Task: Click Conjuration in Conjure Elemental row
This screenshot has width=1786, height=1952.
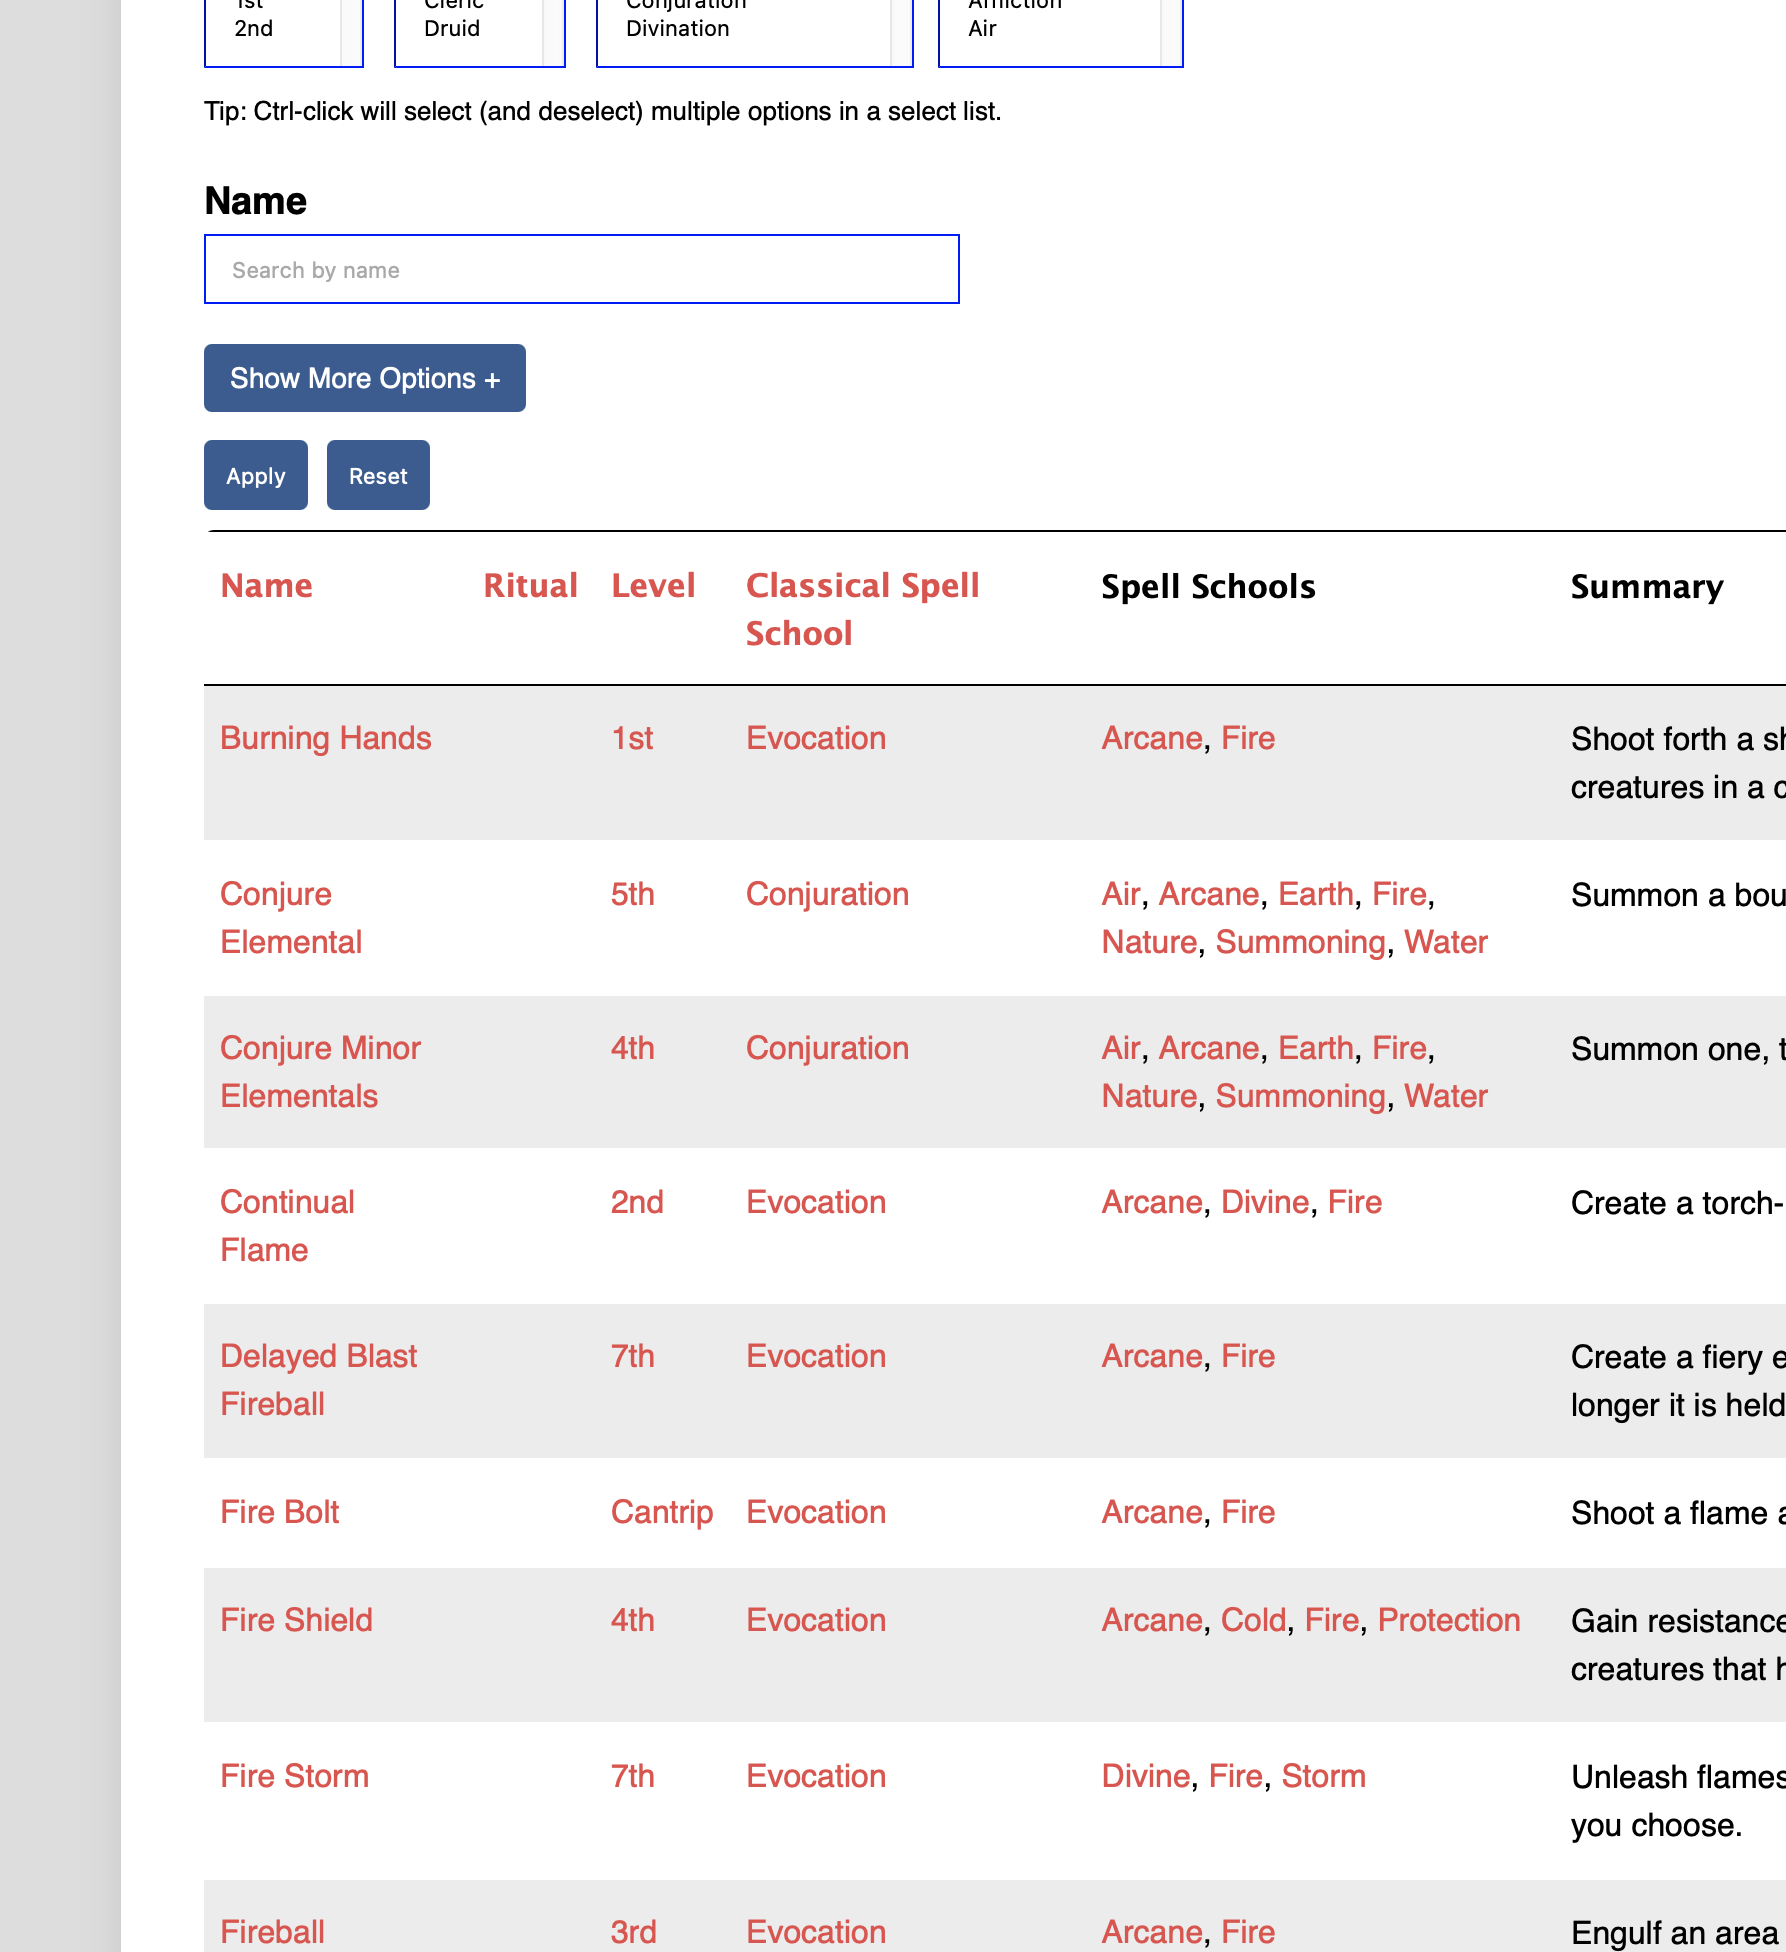Action: [x=828, y=894]
